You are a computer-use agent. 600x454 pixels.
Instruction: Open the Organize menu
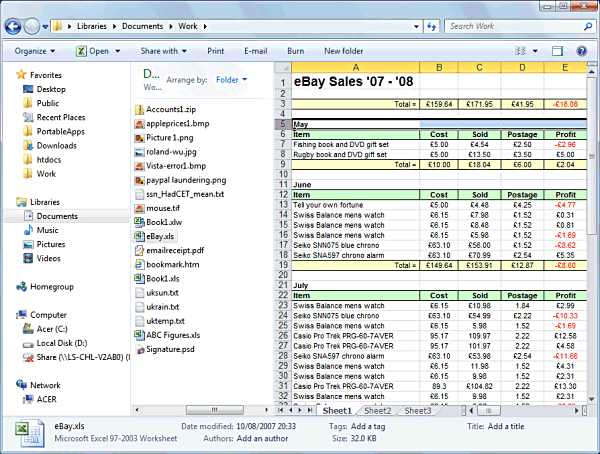tap(34, 51)
